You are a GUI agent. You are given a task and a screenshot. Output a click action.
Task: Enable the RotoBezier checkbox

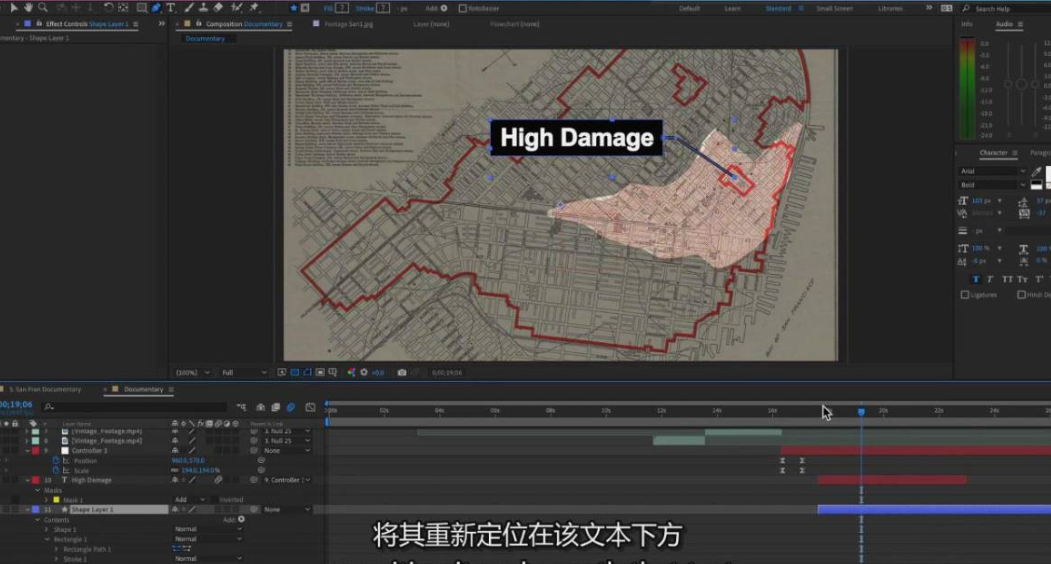coord(463,8)
